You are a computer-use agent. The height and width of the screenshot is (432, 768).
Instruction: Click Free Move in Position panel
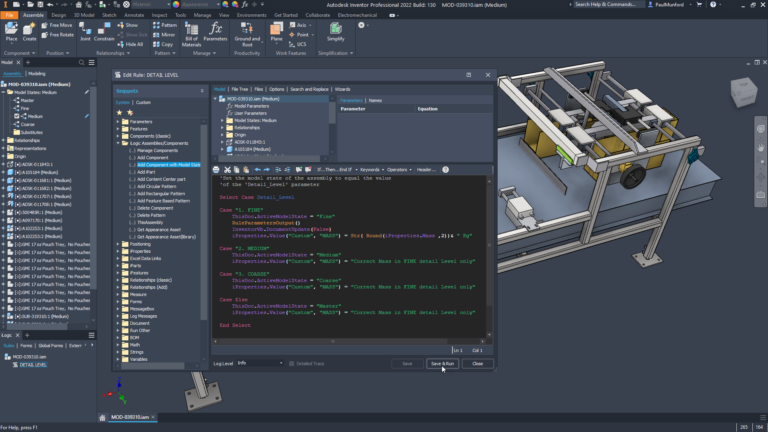[57, 25]
